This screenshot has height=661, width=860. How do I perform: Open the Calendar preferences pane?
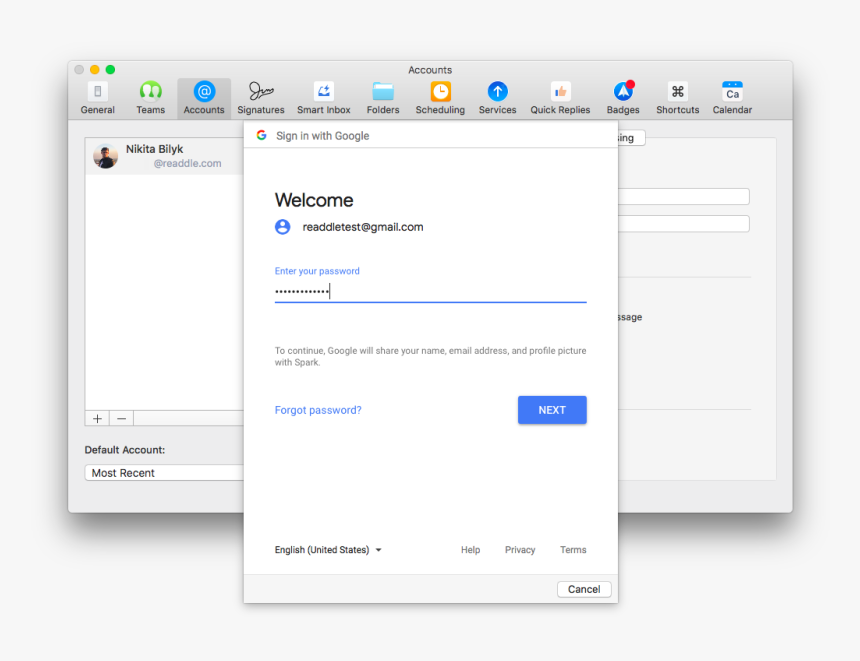pos(732,98)
